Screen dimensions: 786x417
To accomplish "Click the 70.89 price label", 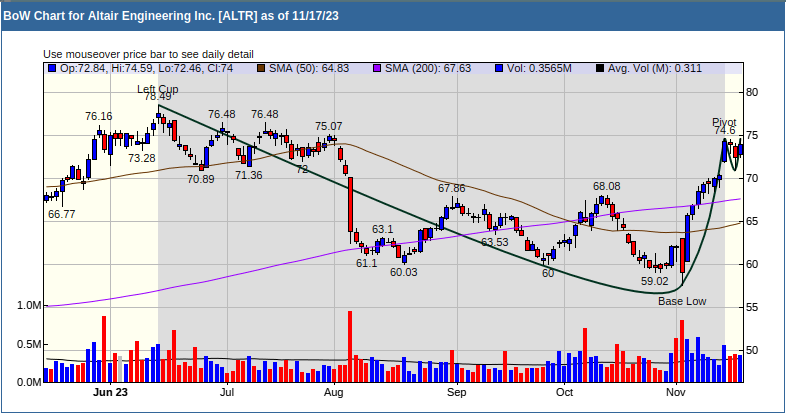I will coord(201,179).
